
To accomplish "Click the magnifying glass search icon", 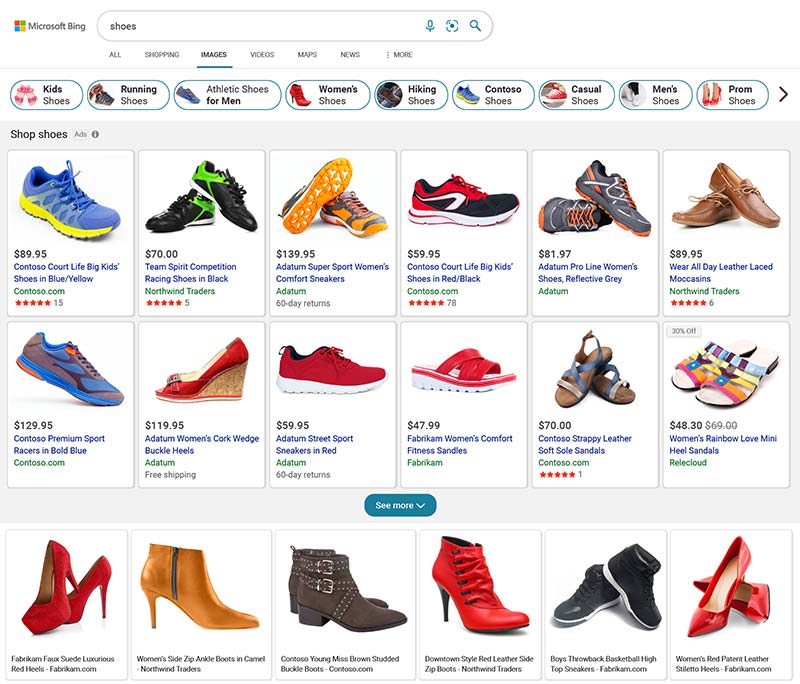I will coord(476,26).
